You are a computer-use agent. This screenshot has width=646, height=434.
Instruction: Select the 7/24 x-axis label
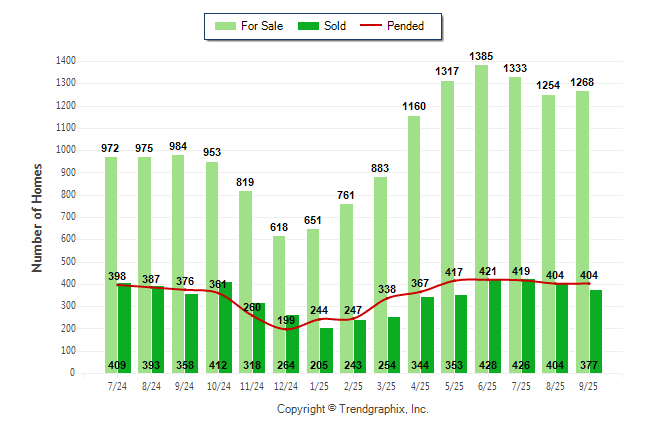click(x=117, y=386)
